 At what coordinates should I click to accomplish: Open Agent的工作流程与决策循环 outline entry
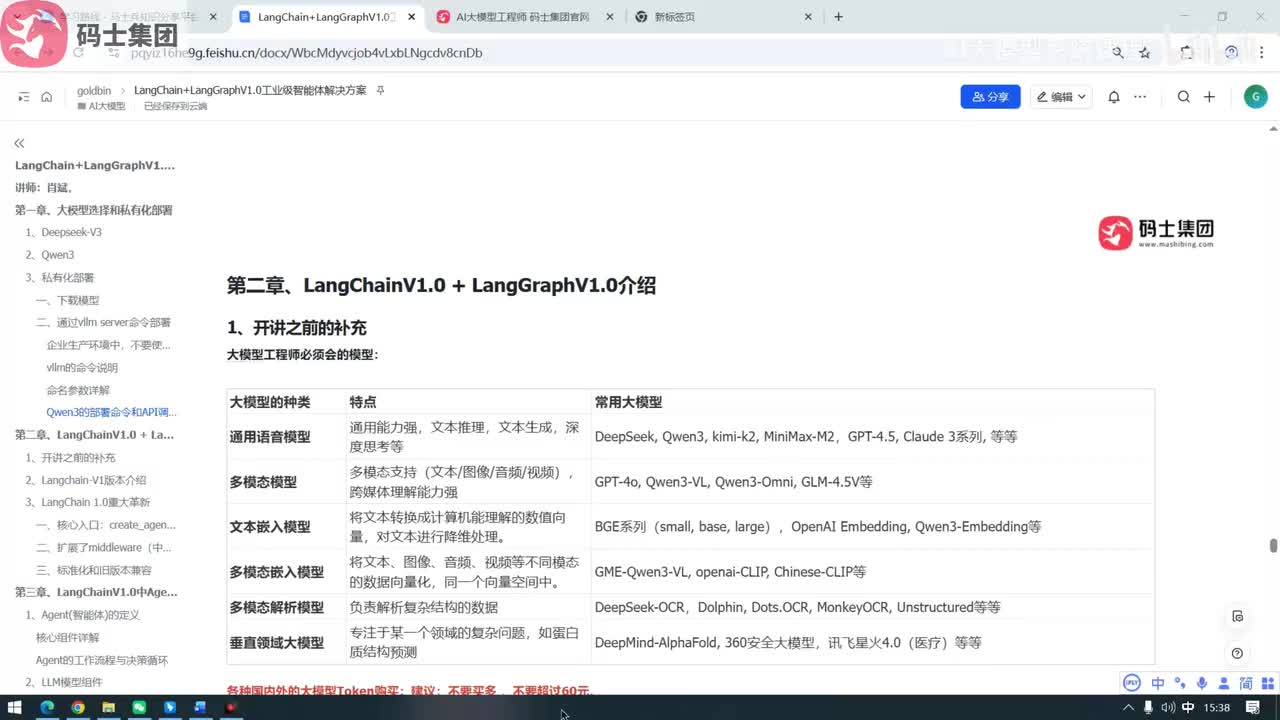pos(102,660)
